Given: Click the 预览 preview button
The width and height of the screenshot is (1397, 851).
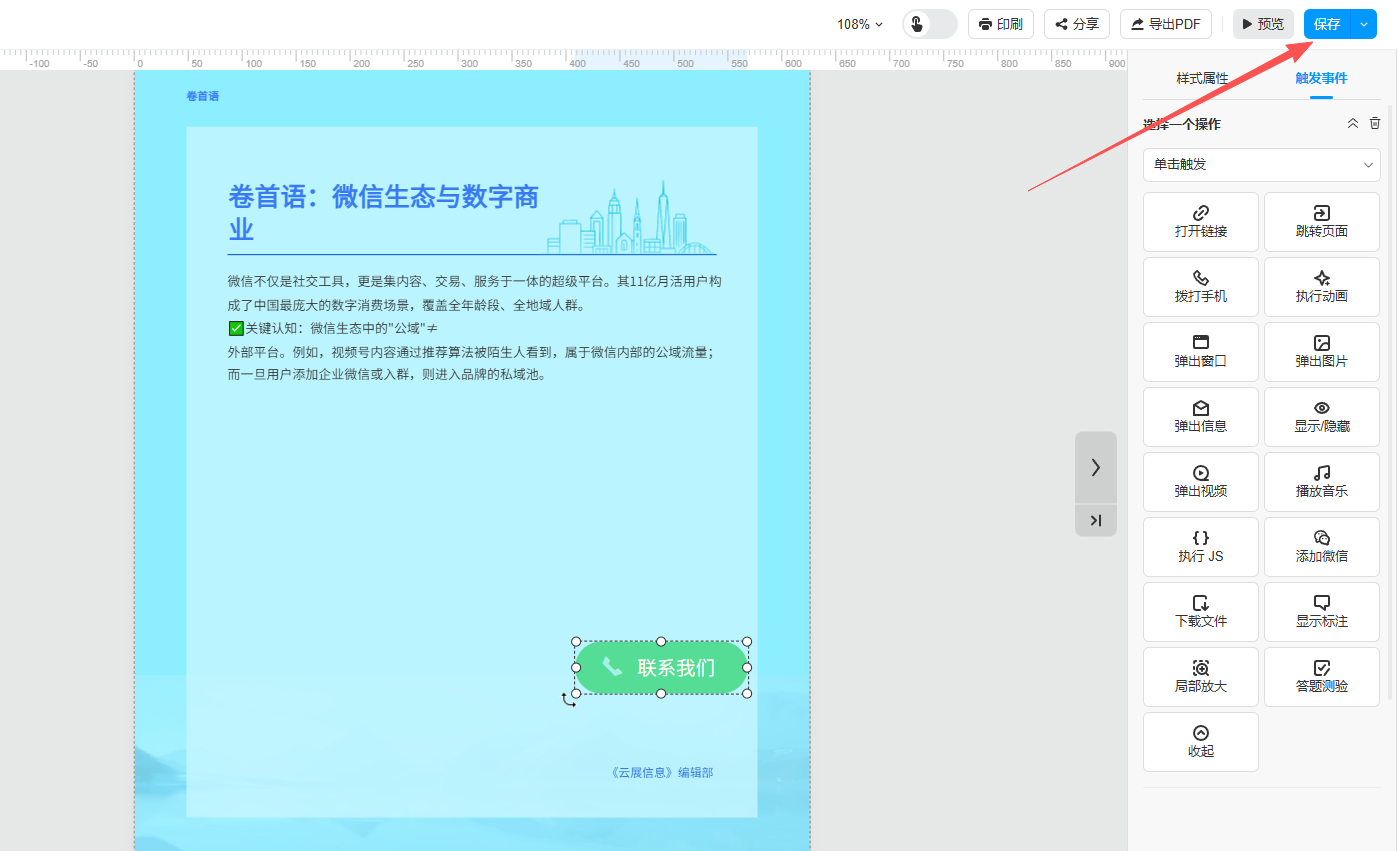Looking at the screenshot, I should (1262, 24).
